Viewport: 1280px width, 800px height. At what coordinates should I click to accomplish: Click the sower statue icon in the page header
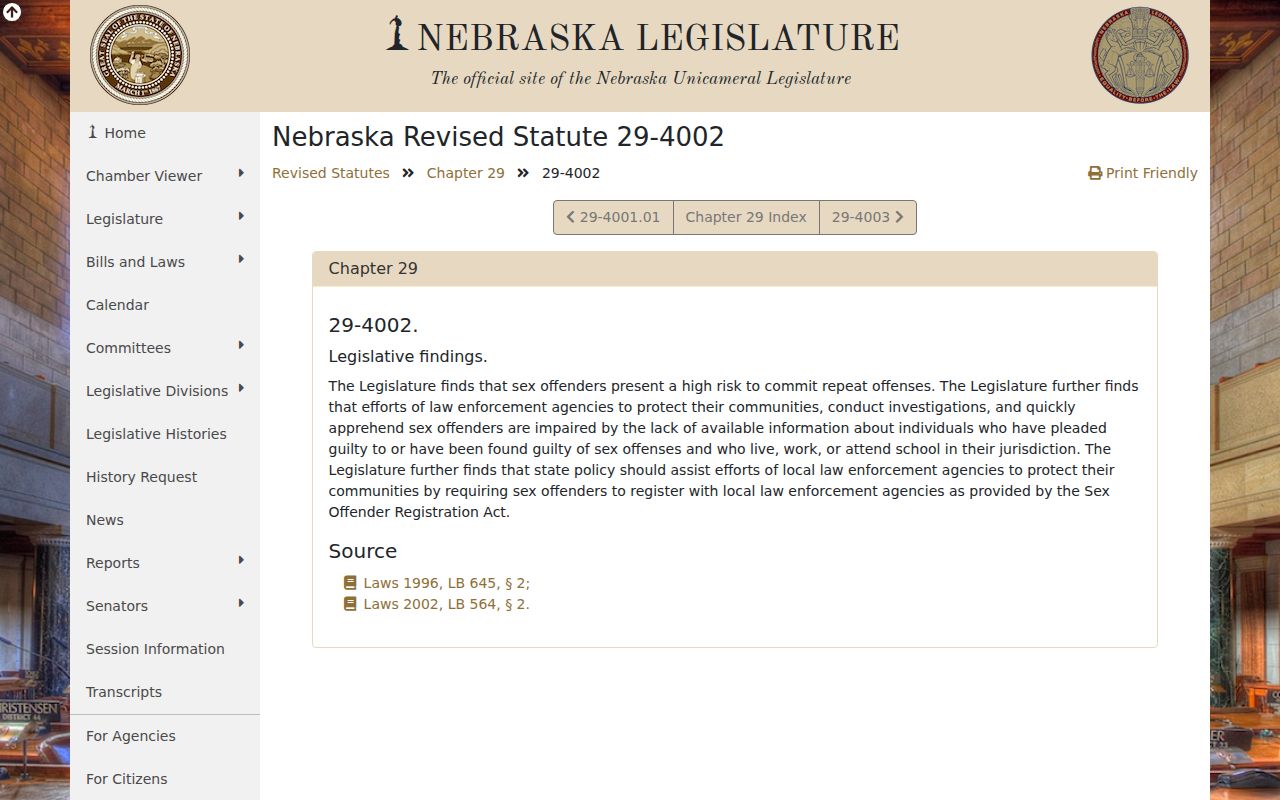point(398,33)
